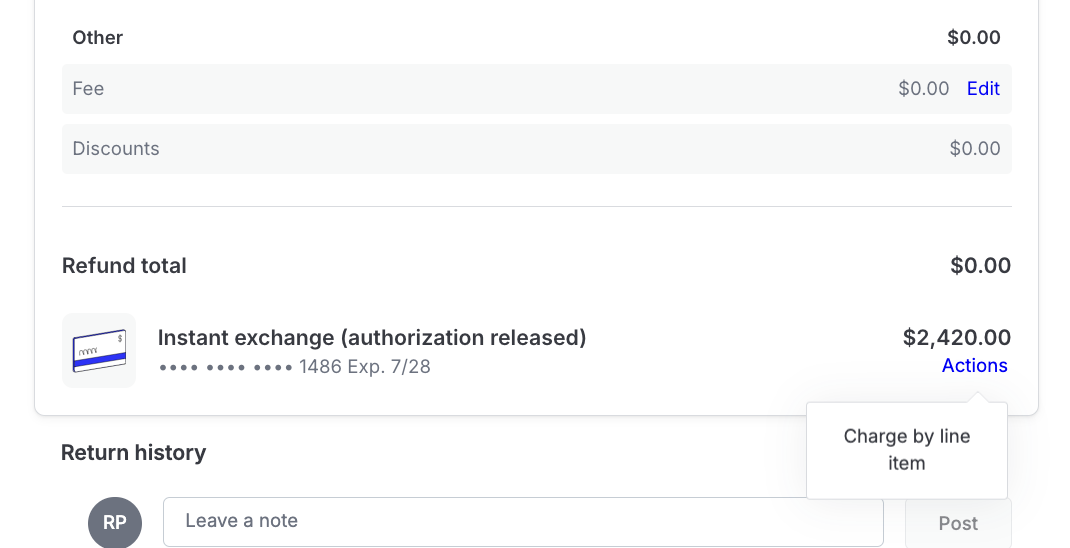
Task: Open the Actions dropdown under $2,420.00
Action: 974,366
